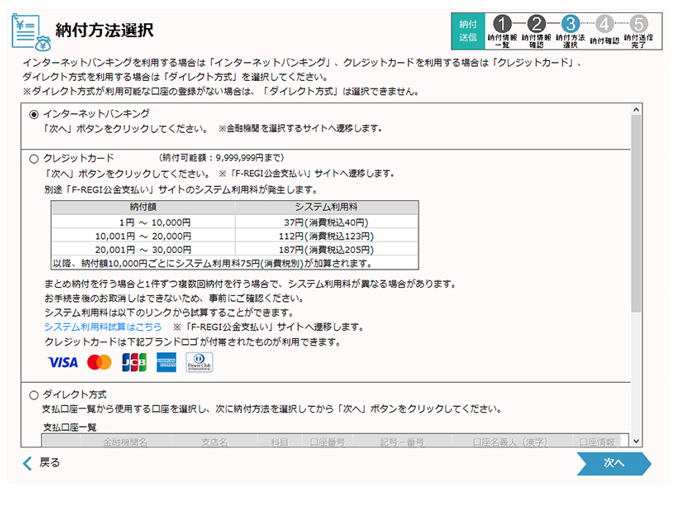Click the JCB card logo
Viewport: 680px width, 520px height.
133,362
